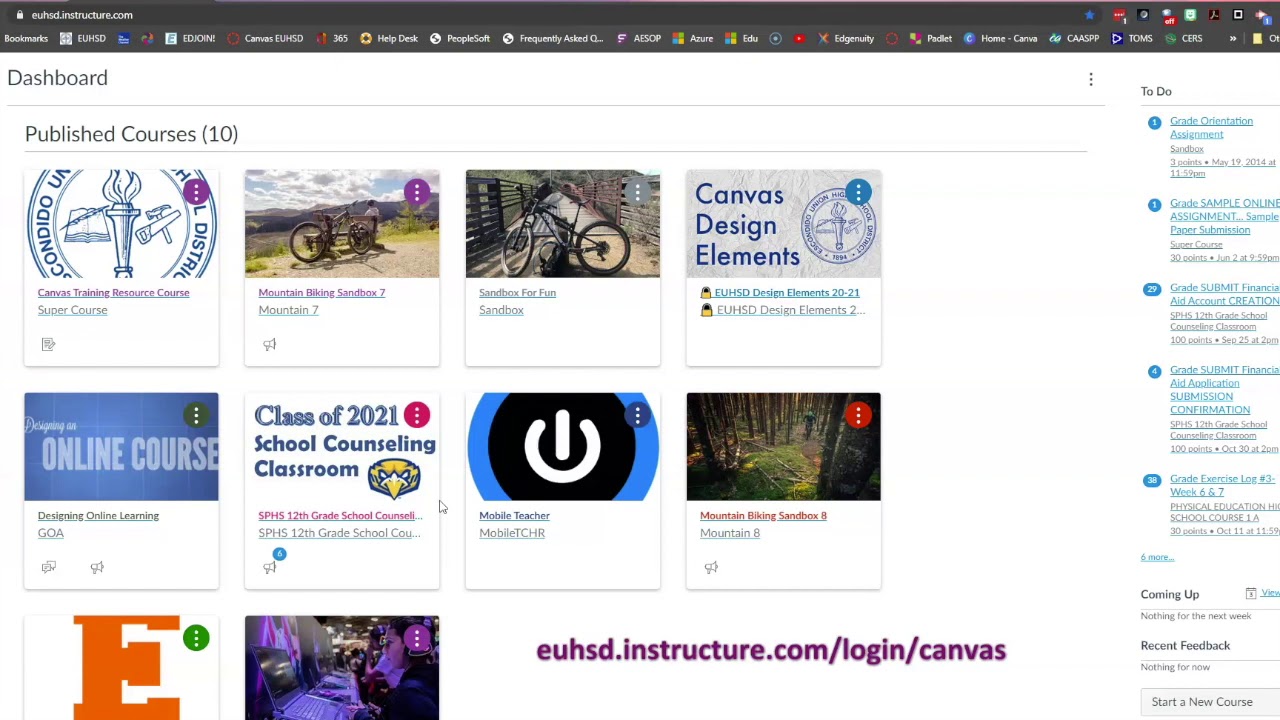This screenshot has height=720, width=1280.
Task: Open Grade Exercise Log #3 to-do item
Action: 1222,485
